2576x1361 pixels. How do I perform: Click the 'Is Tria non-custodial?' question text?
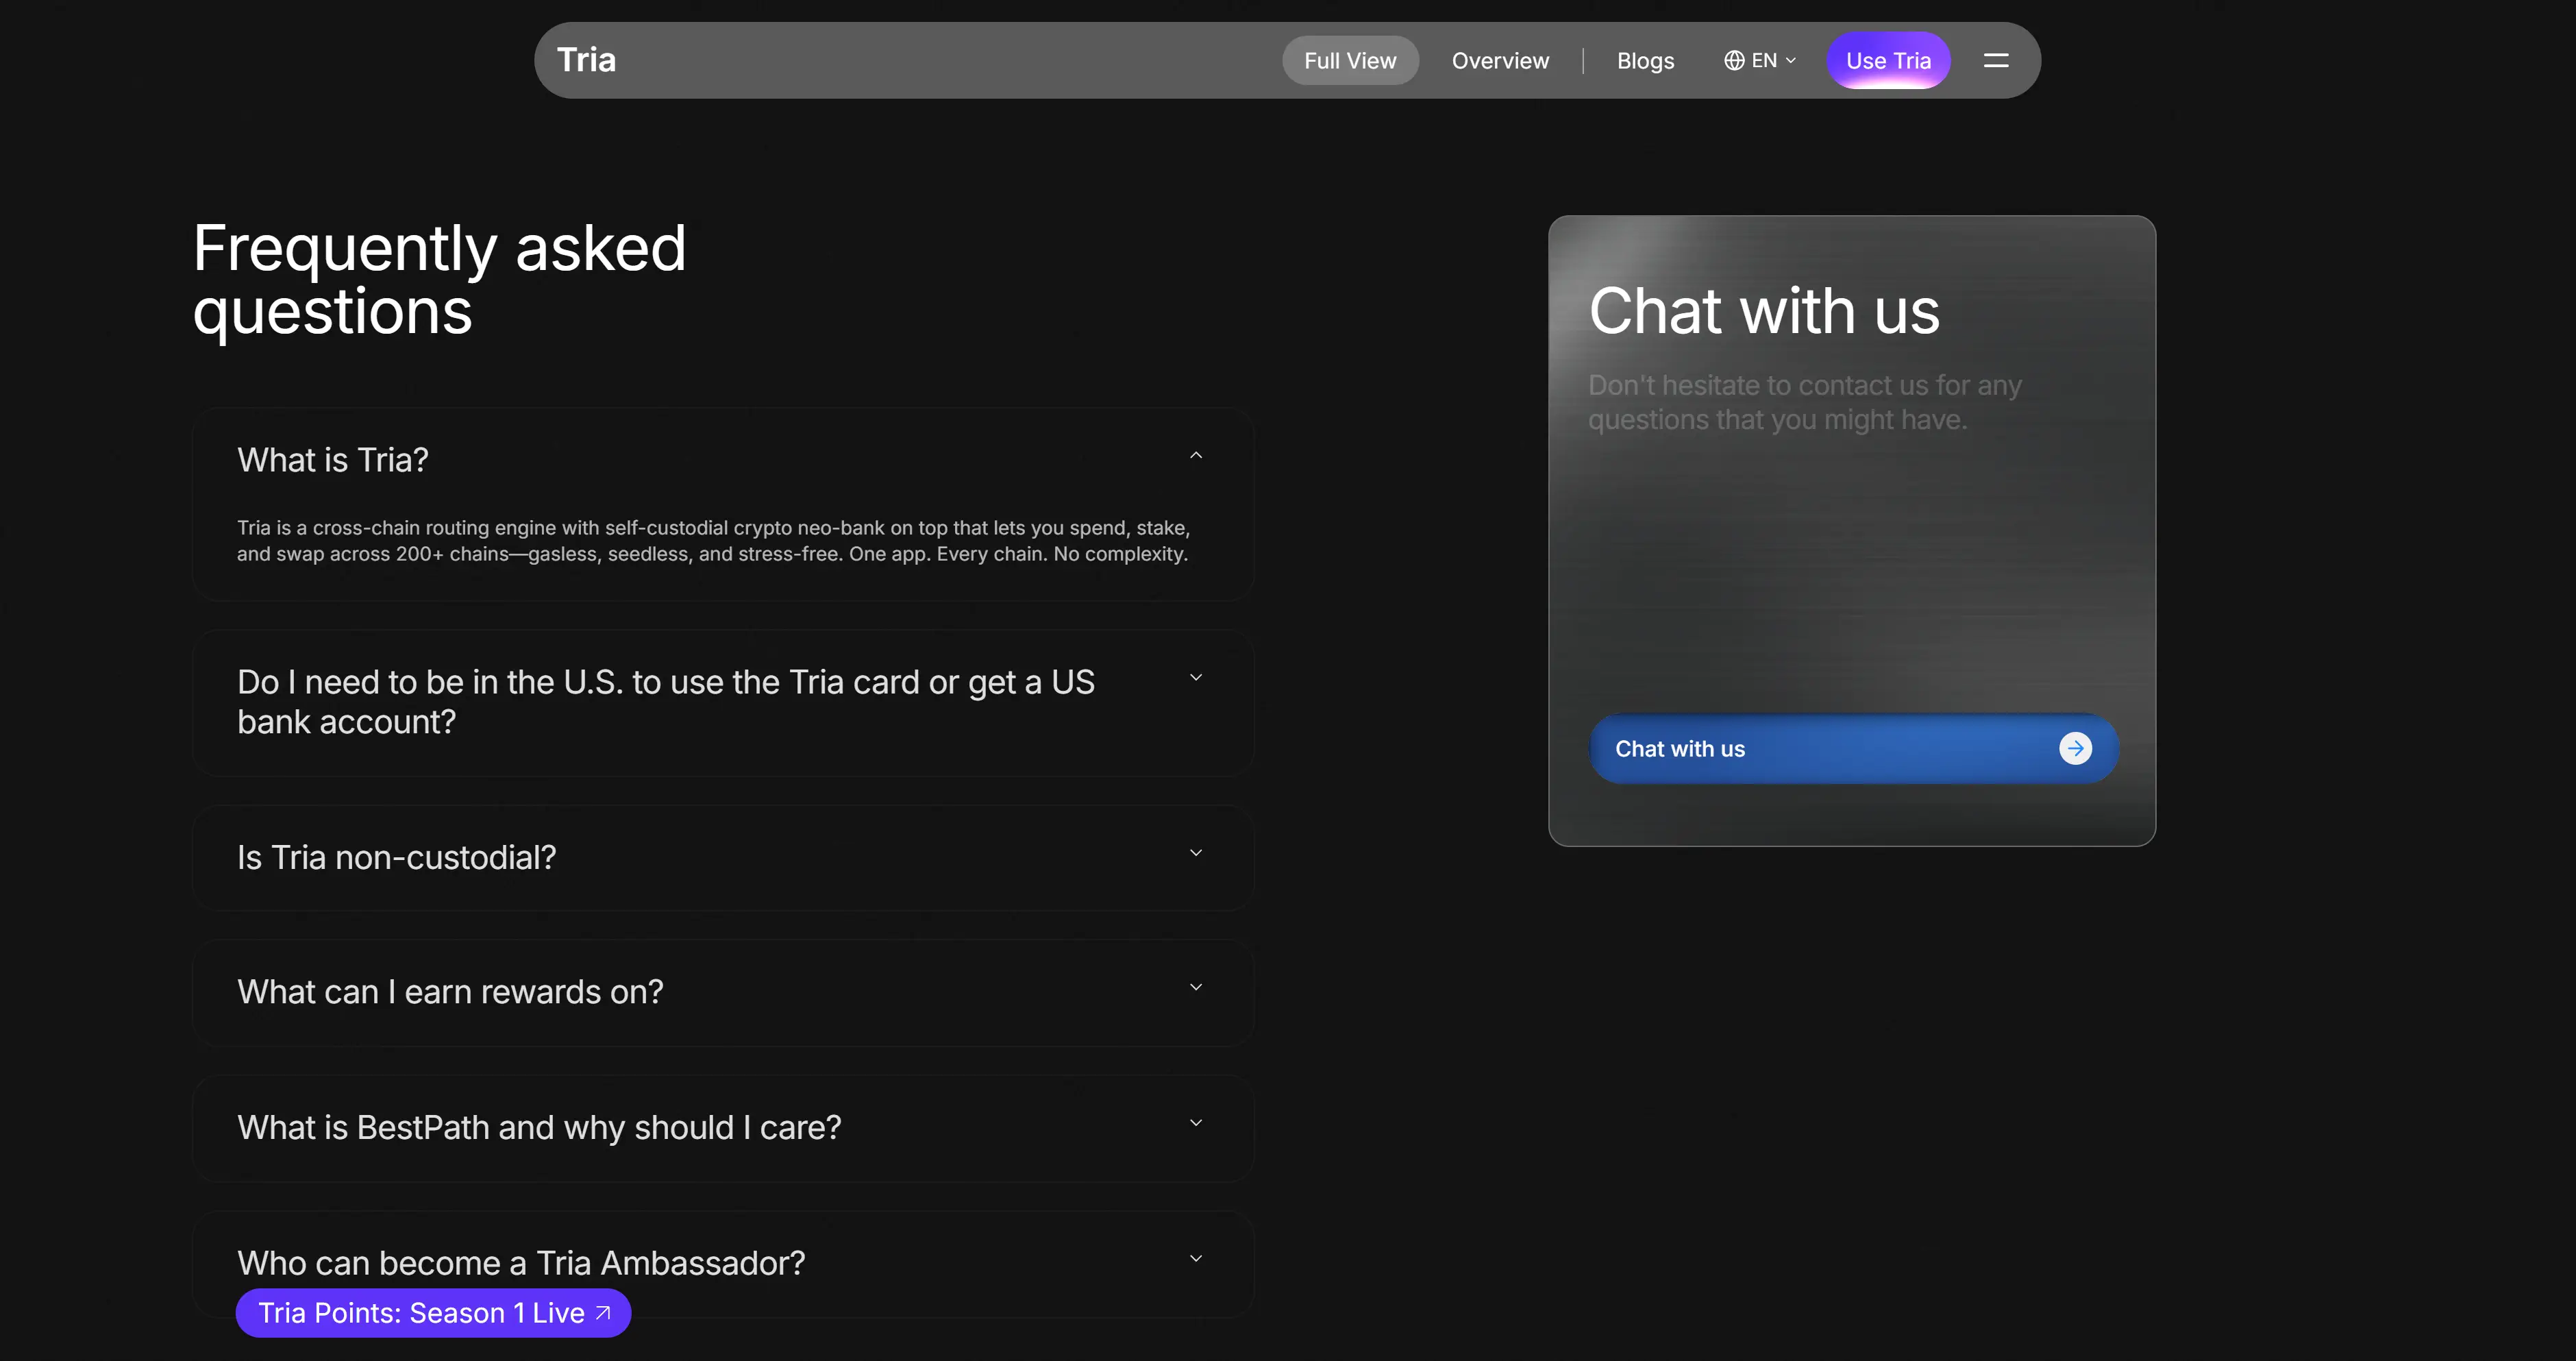coord(396,858)
